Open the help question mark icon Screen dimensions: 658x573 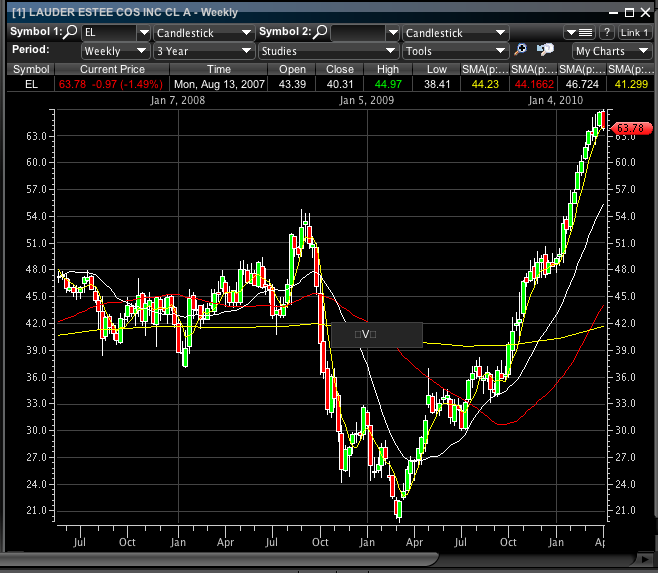[x=606, y=33]
